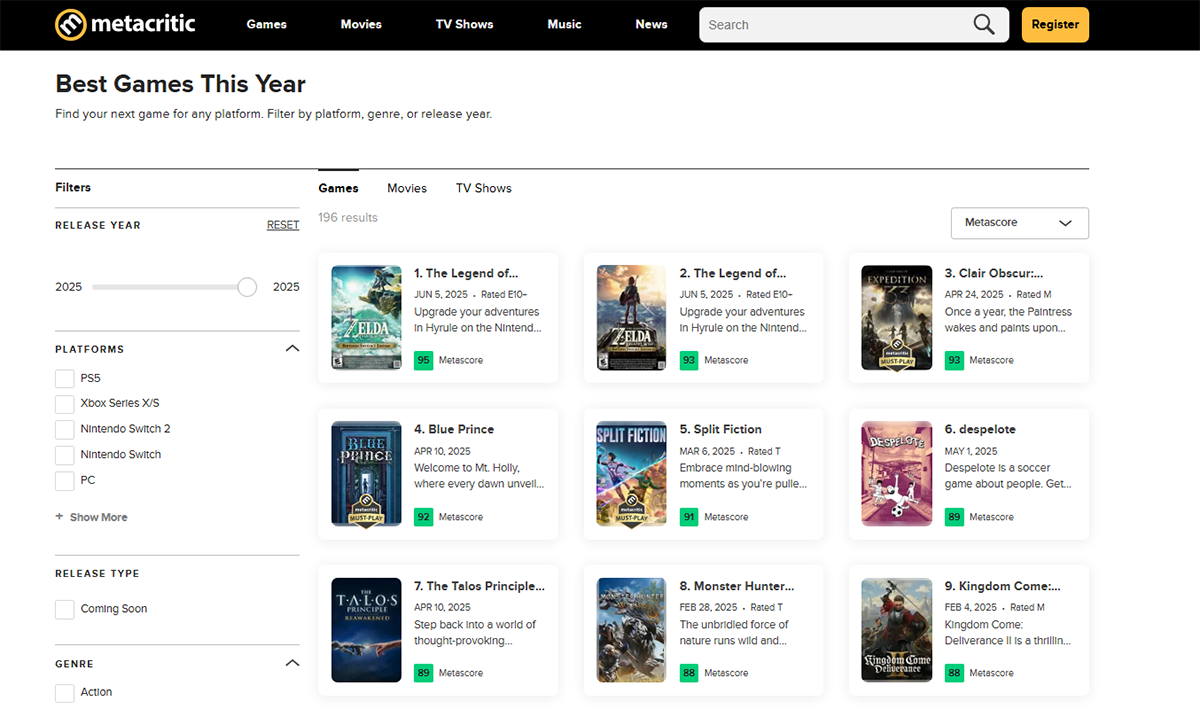Open the despelote cover thumbnail

pos(897,474)
